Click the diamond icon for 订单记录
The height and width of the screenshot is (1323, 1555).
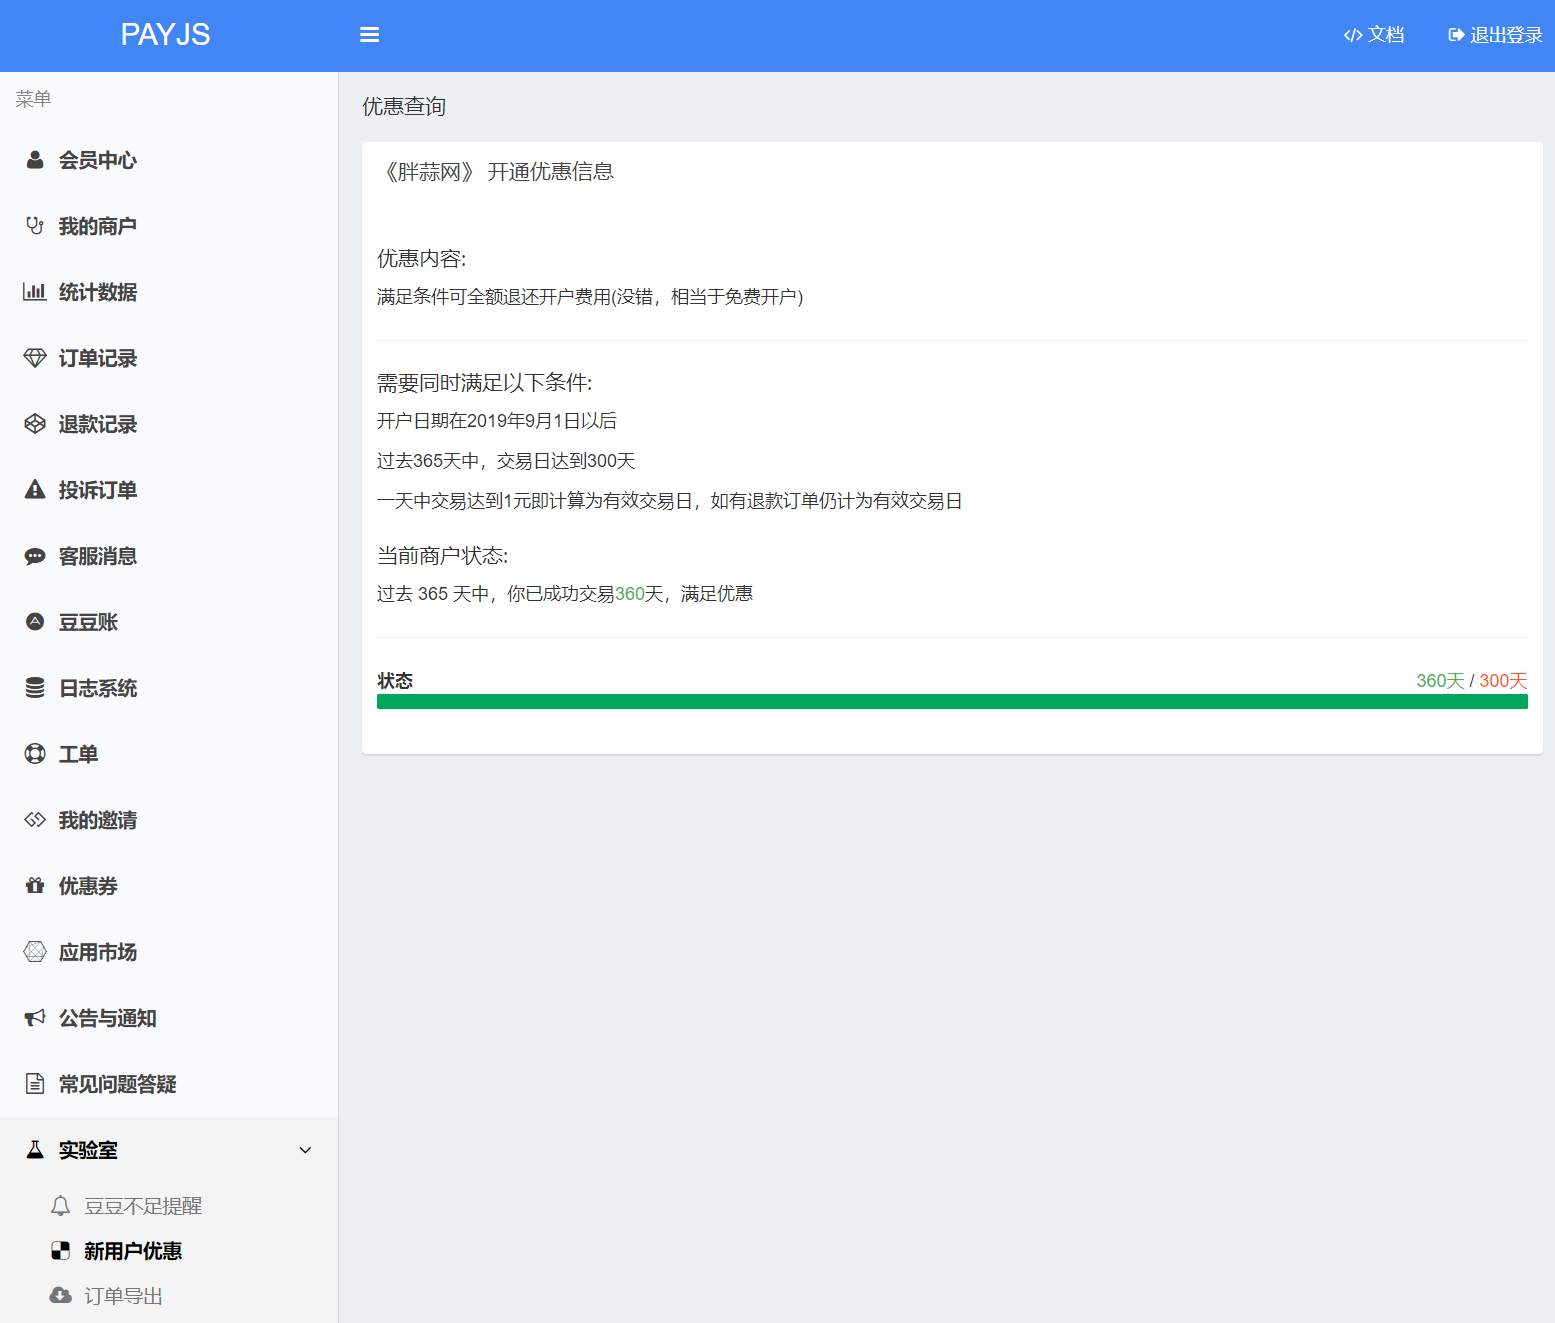click(35, 358)
